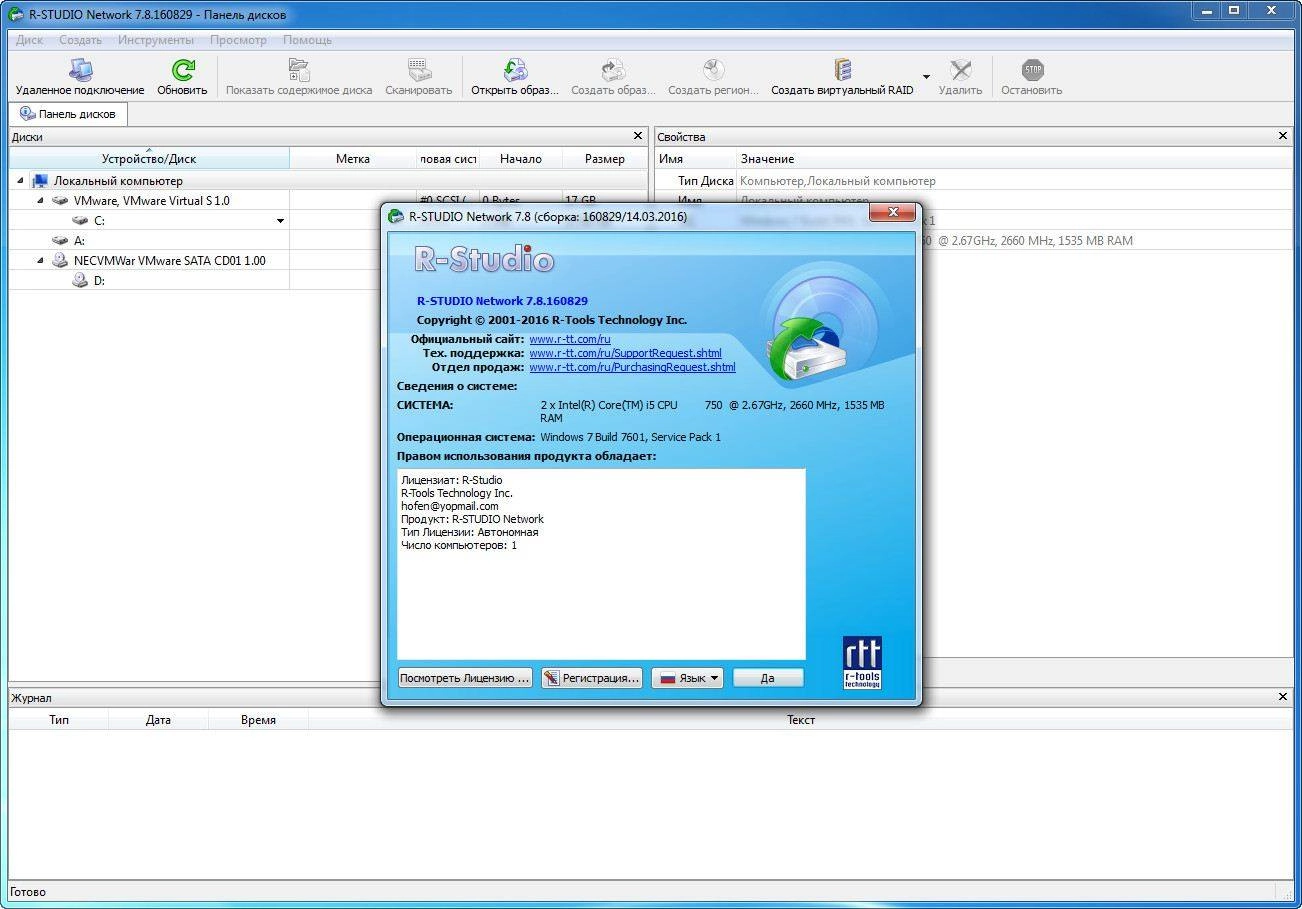The height and width of the screenshot is (909, 1302).
Task: Close the Свойства panel
Action: pos(1284,136)
